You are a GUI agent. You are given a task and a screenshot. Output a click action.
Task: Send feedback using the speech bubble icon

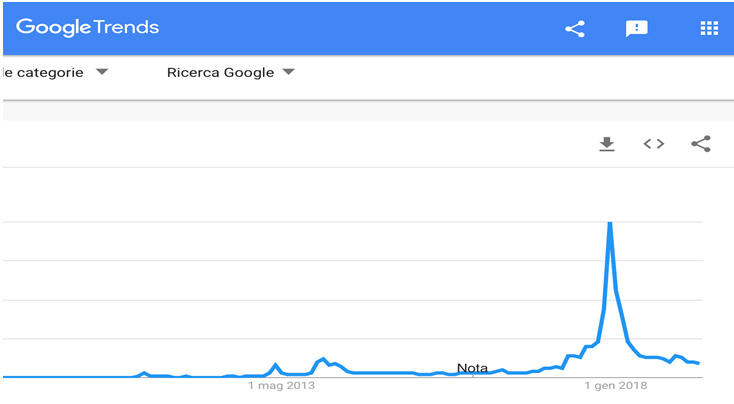click(x=637, y=29)
